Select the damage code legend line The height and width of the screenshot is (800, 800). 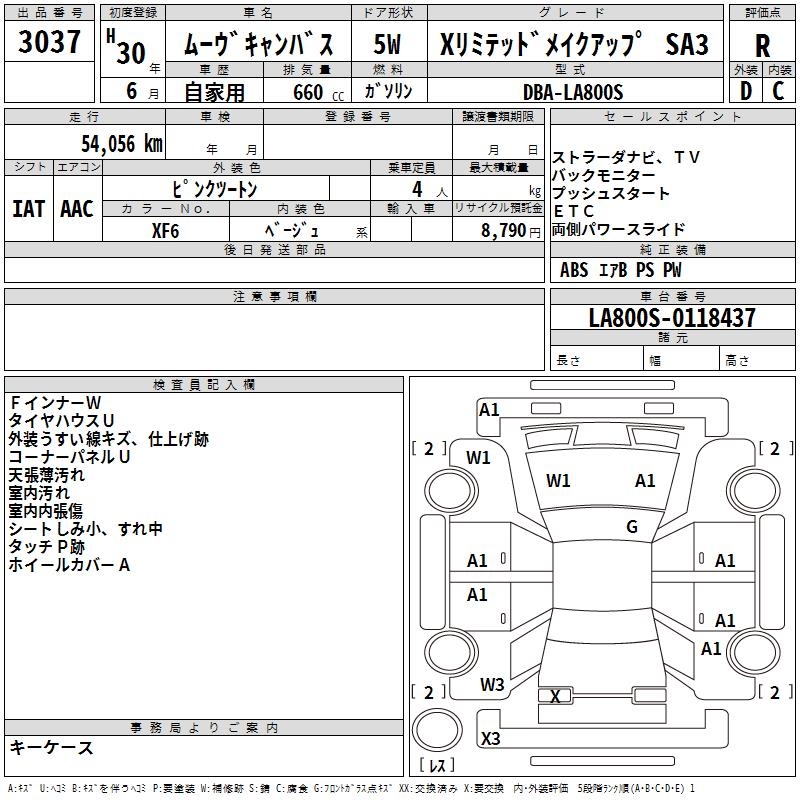[351, 789]
